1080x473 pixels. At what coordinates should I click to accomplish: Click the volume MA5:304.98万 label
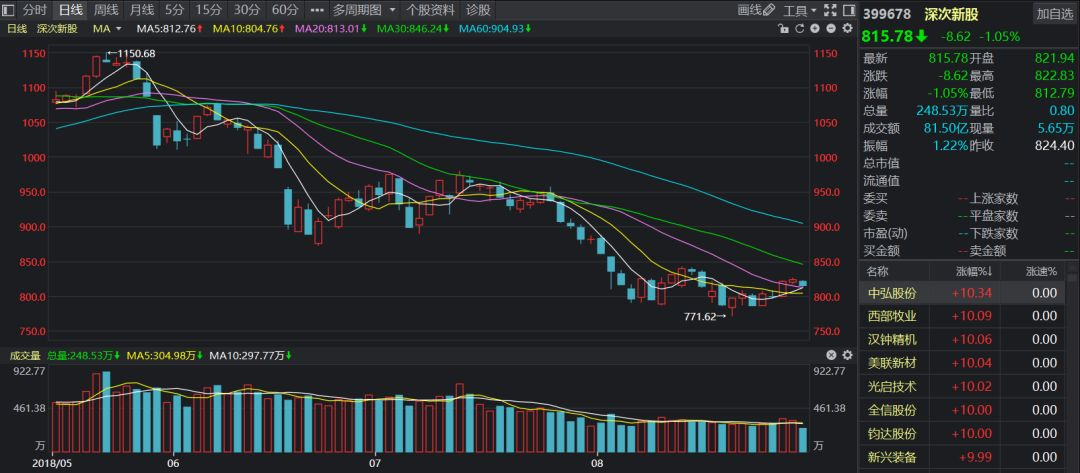(167, 355)
